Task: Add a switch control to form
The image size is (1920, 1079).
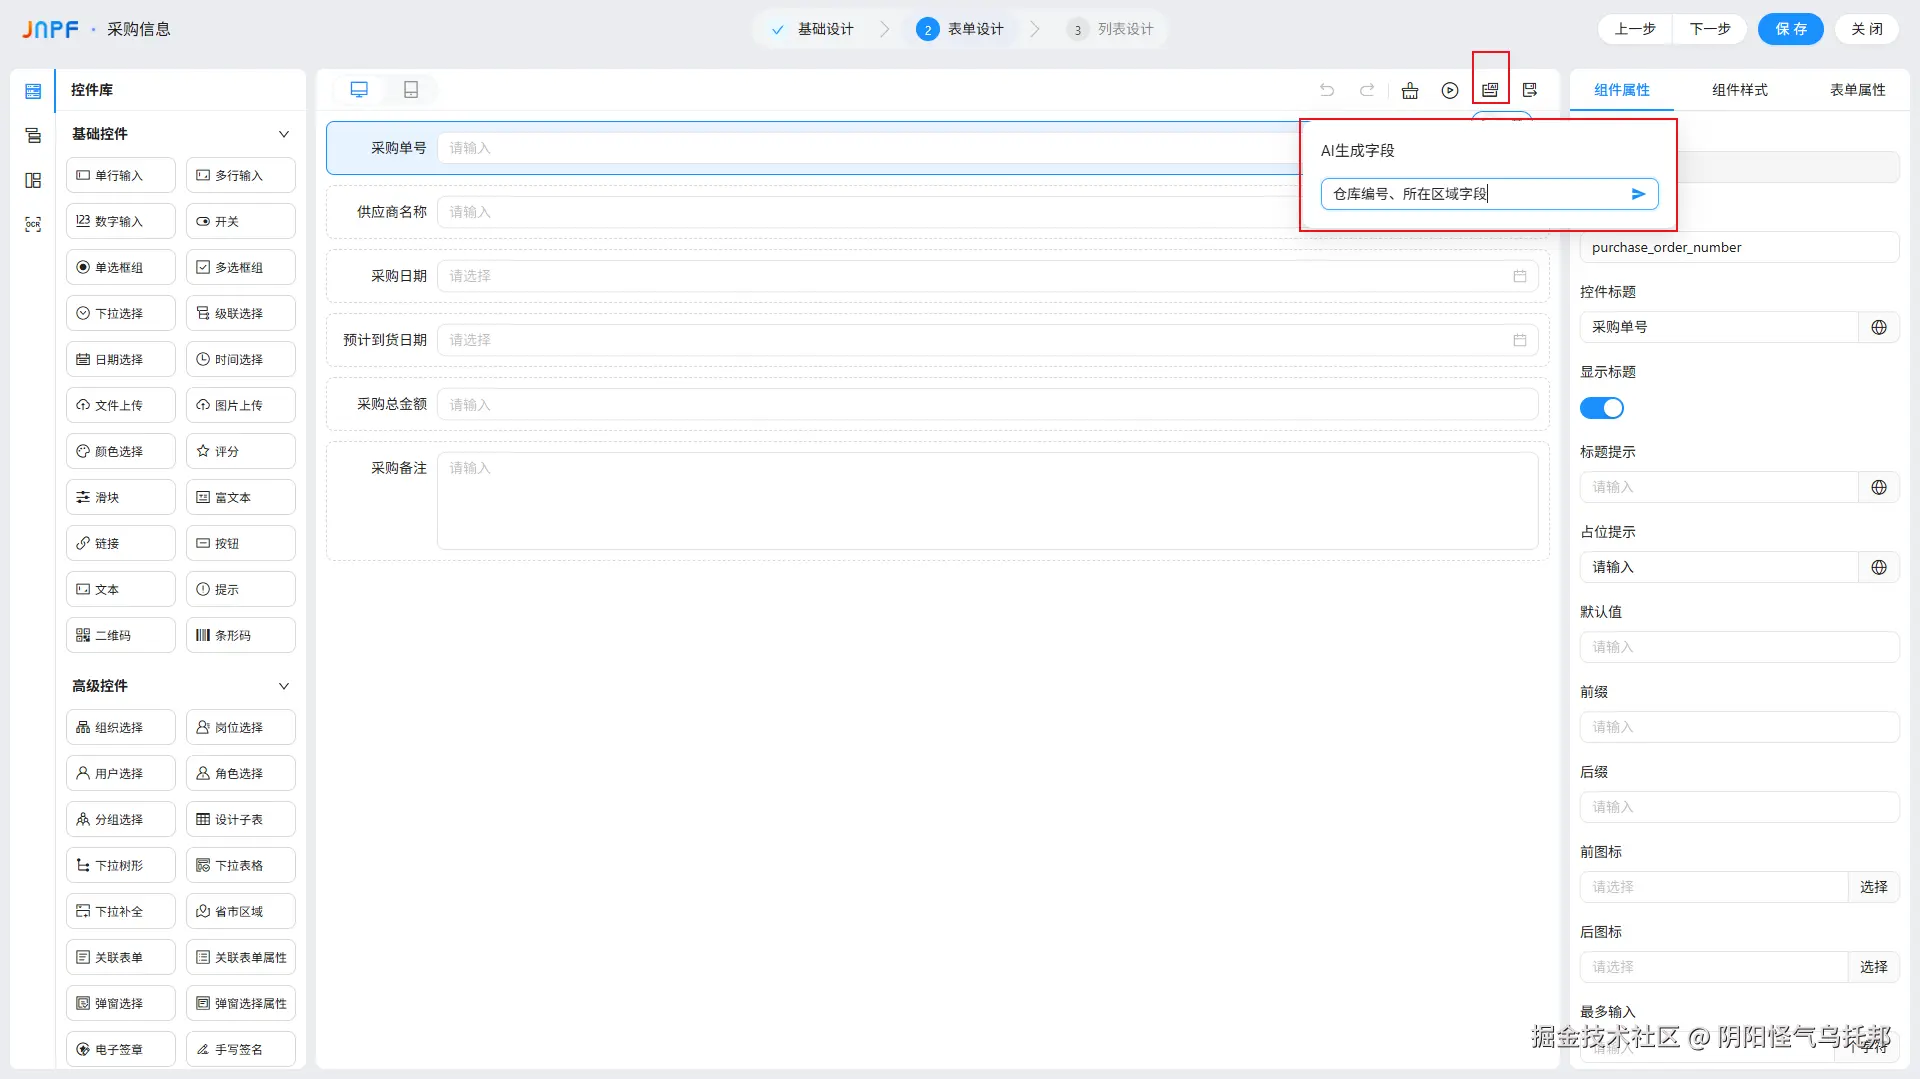Action: 241,221
